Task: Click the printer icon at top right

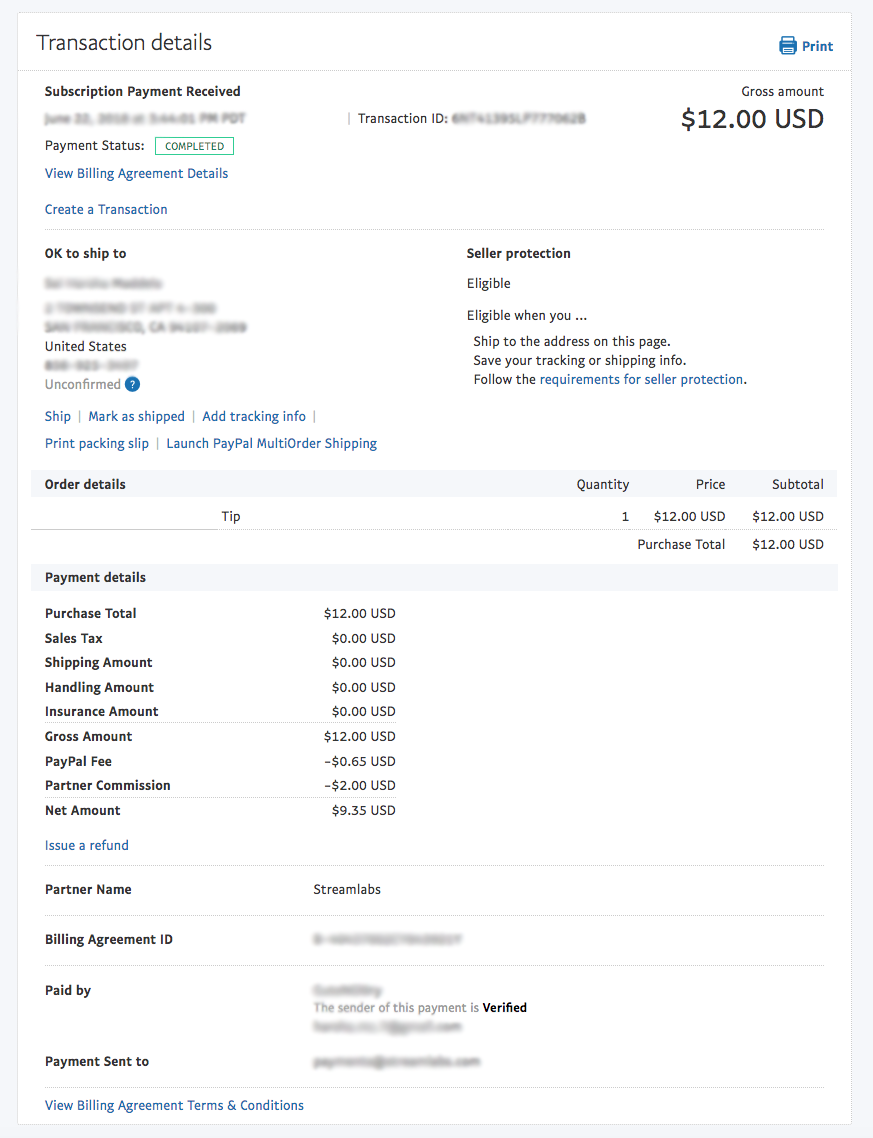Action: (x=788, y=46)
